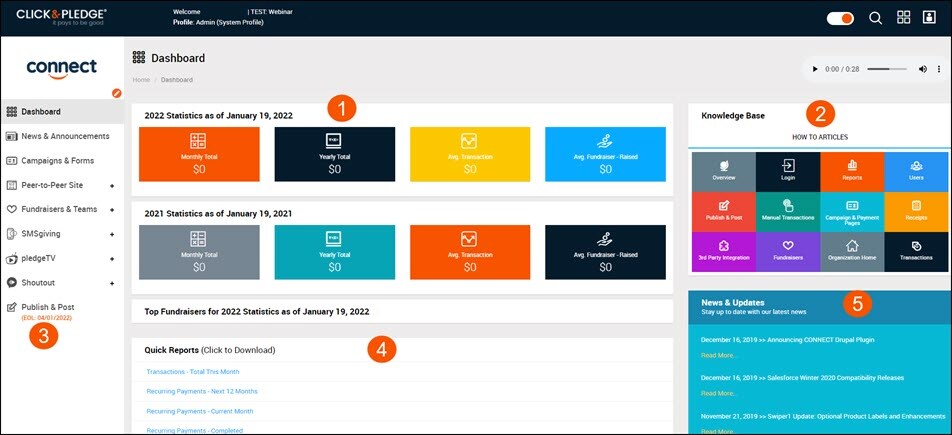Open the audio player more options menu
Image resolution: width=952 pixels, height=435 pixels.
939,69
